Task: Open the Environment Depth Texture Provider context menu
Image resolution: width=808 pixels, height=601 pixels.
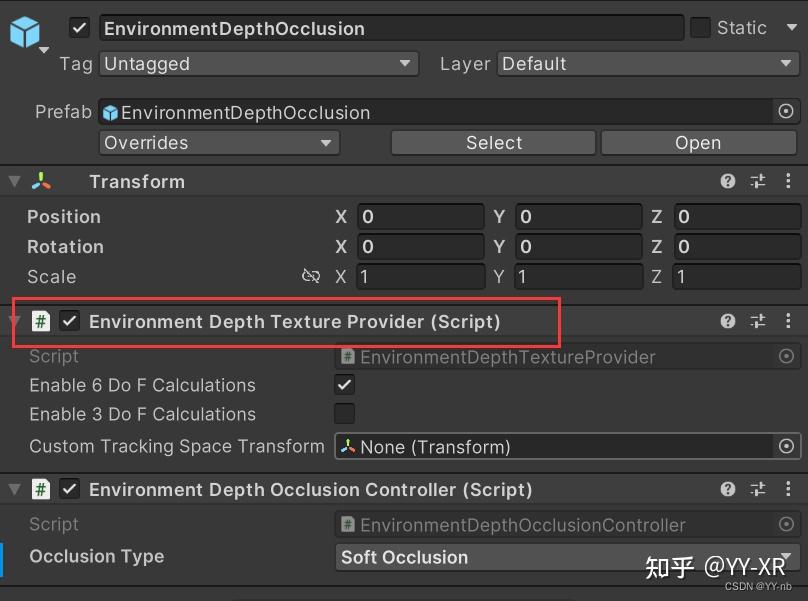Action: tap(789, 321)
